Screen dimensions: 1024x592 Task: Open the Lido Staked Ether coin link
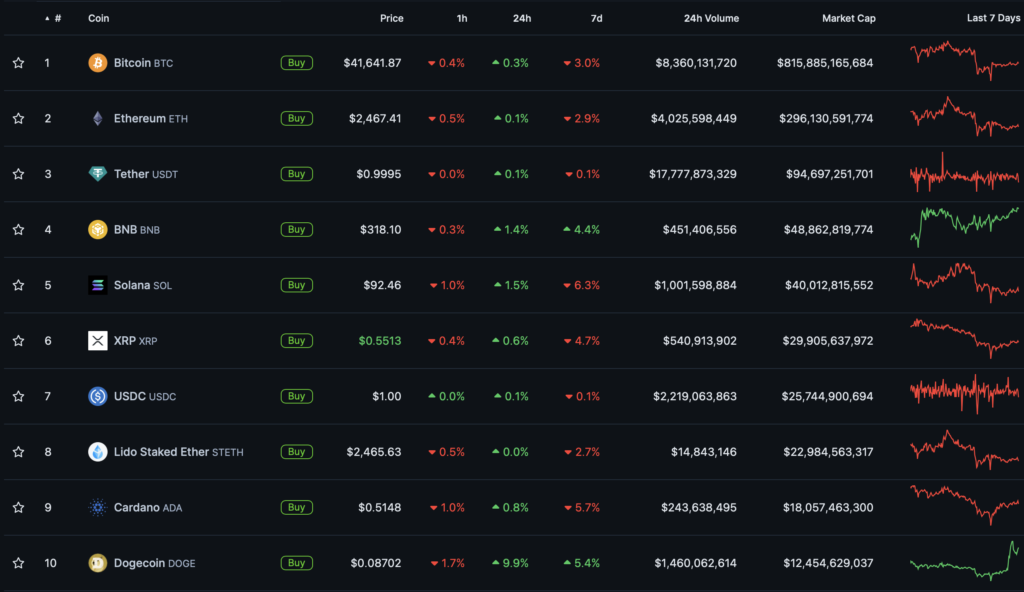(161, 452)
